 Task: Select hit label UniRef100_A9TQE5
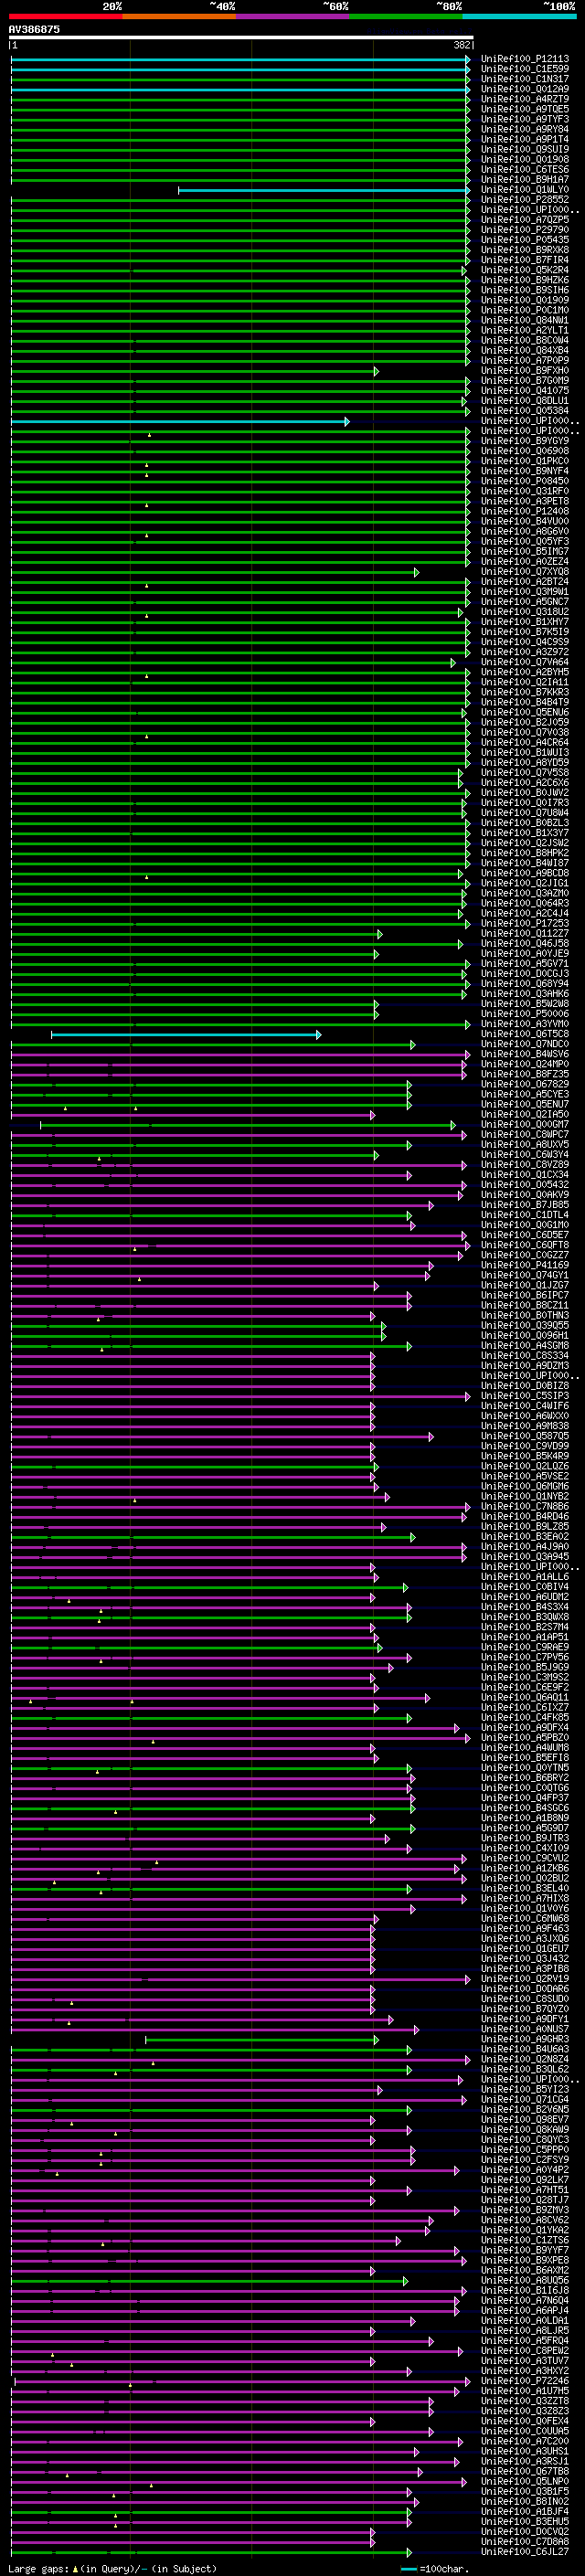point(525,109)
